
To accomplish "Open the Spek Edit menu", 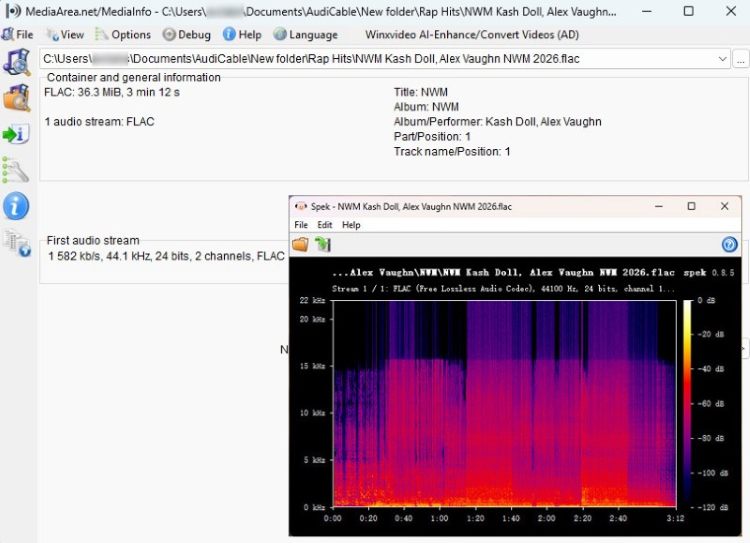I will click(324, 225).
